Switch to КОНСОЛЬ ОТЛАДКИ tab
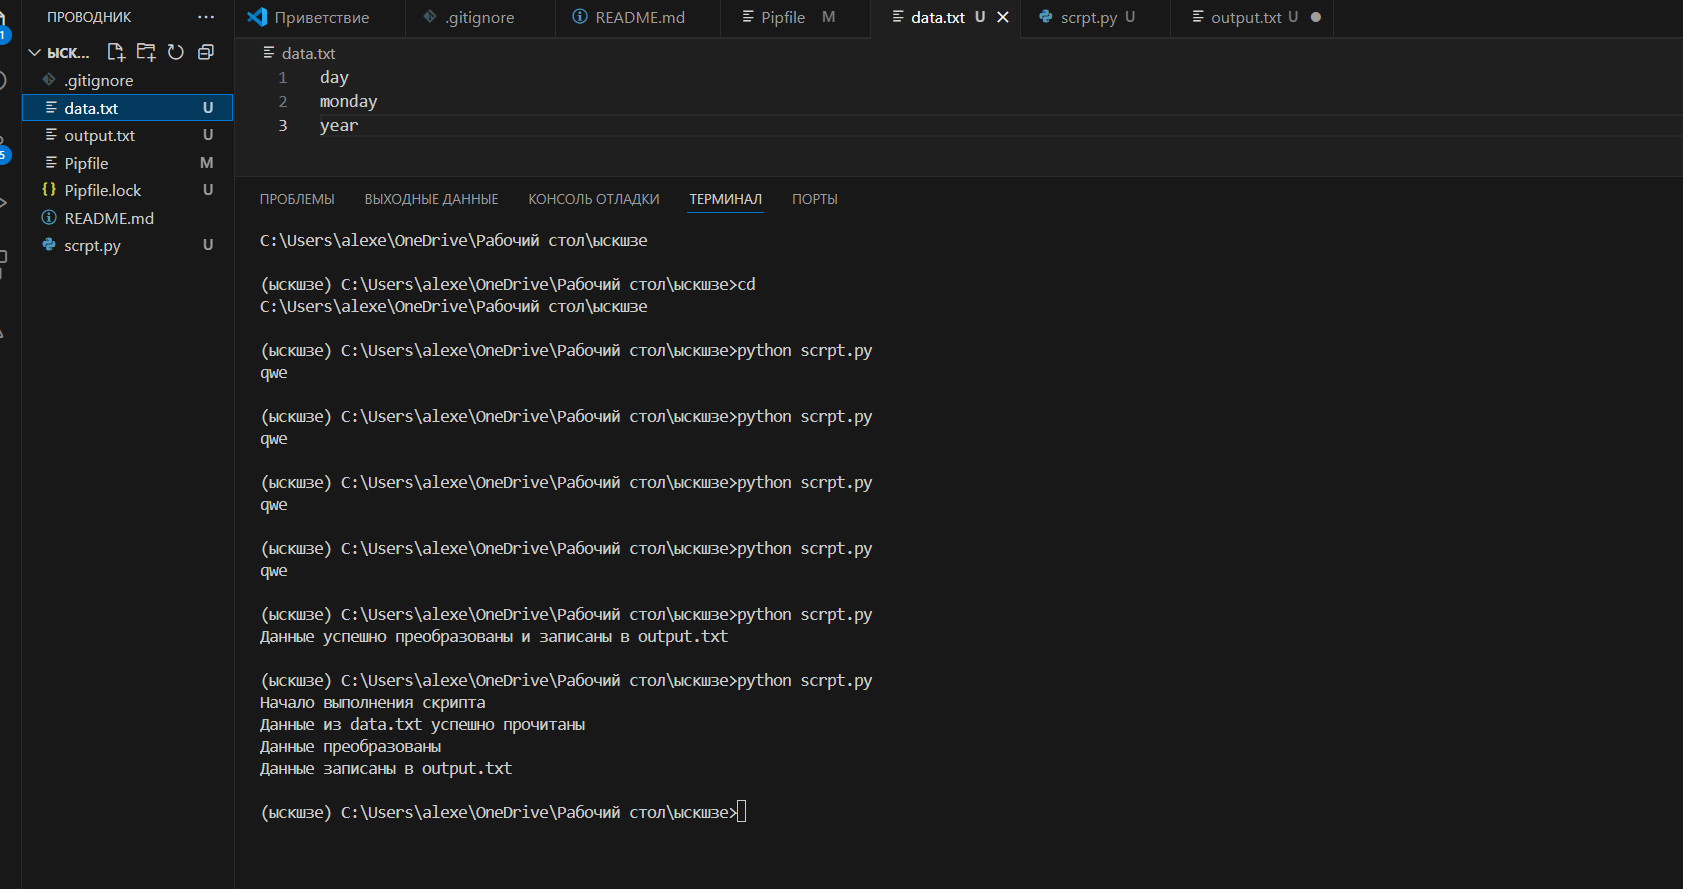 pyautogui.click(x=594, y=199)
